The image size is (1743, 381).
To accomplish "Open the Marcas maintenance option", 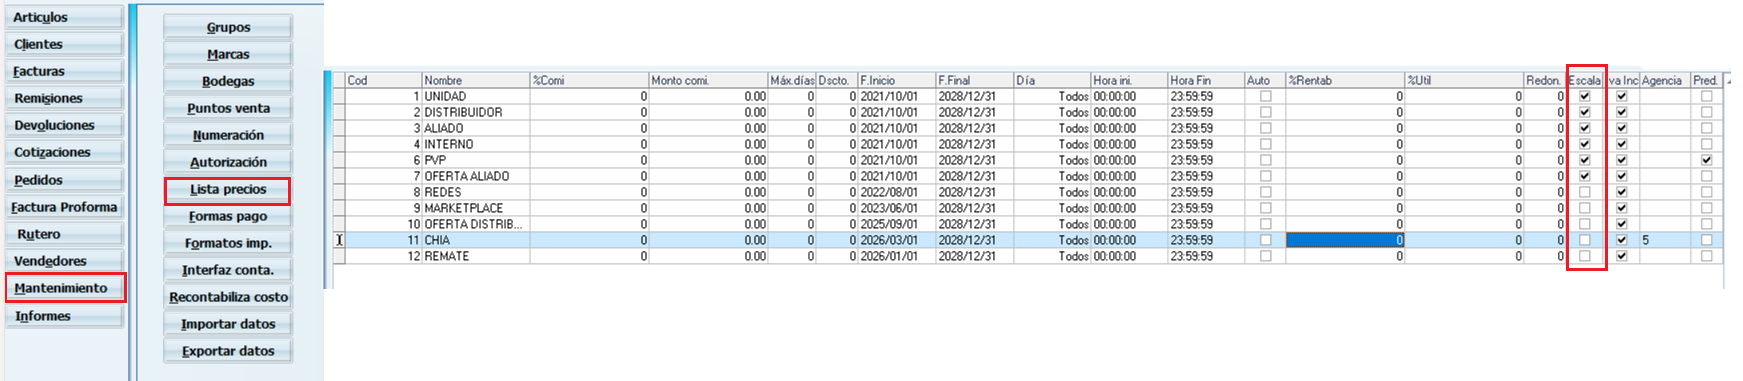I will (x=228, y=54).
